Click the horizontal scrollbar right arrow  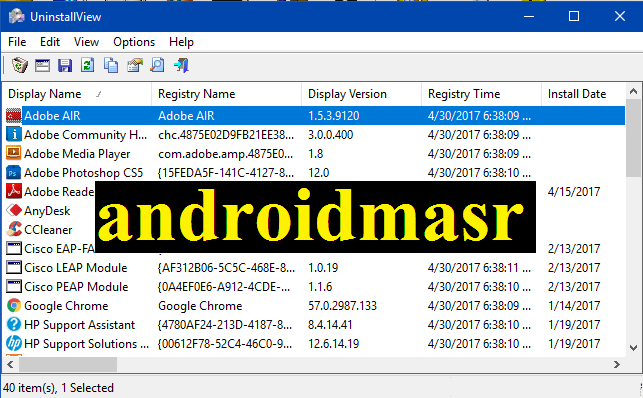coord(617,364)
